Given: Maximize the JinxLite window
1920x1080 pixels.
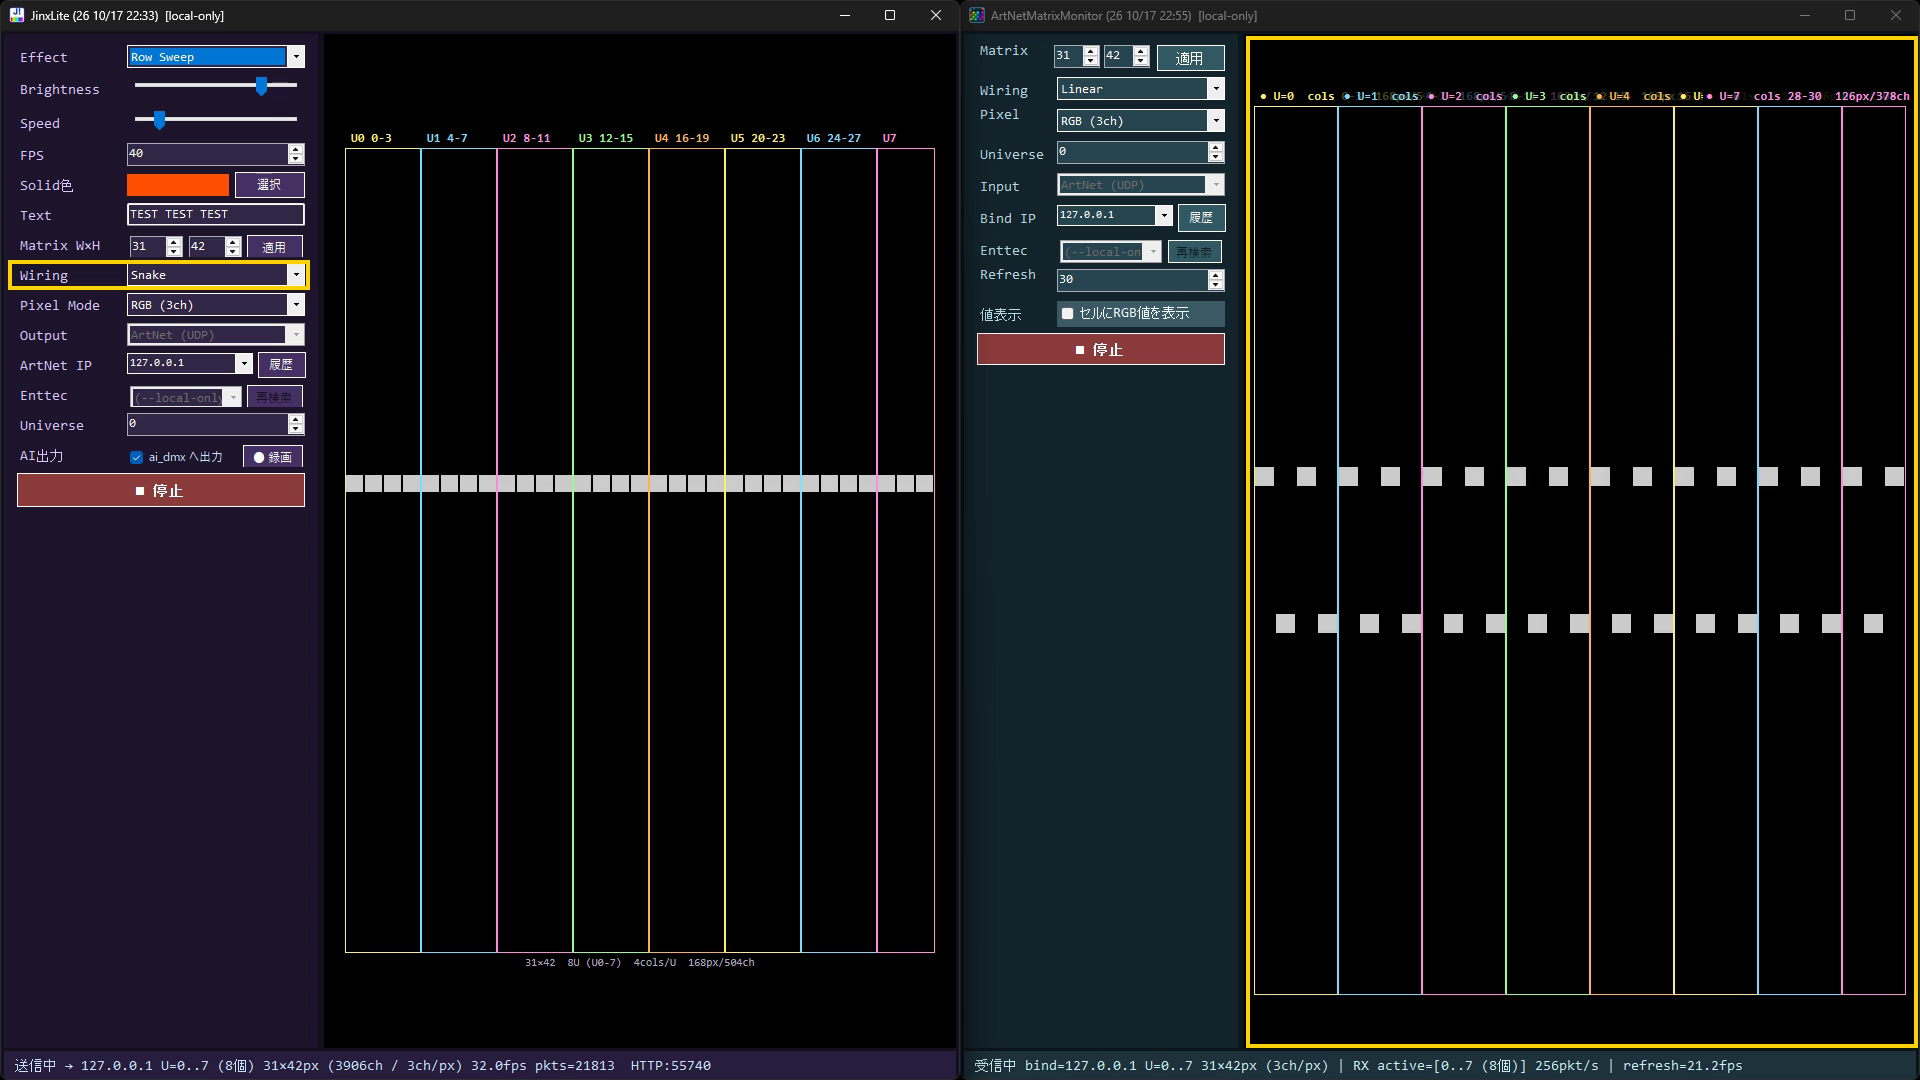Looking at the screenshot, I should (x=890, y=15).
